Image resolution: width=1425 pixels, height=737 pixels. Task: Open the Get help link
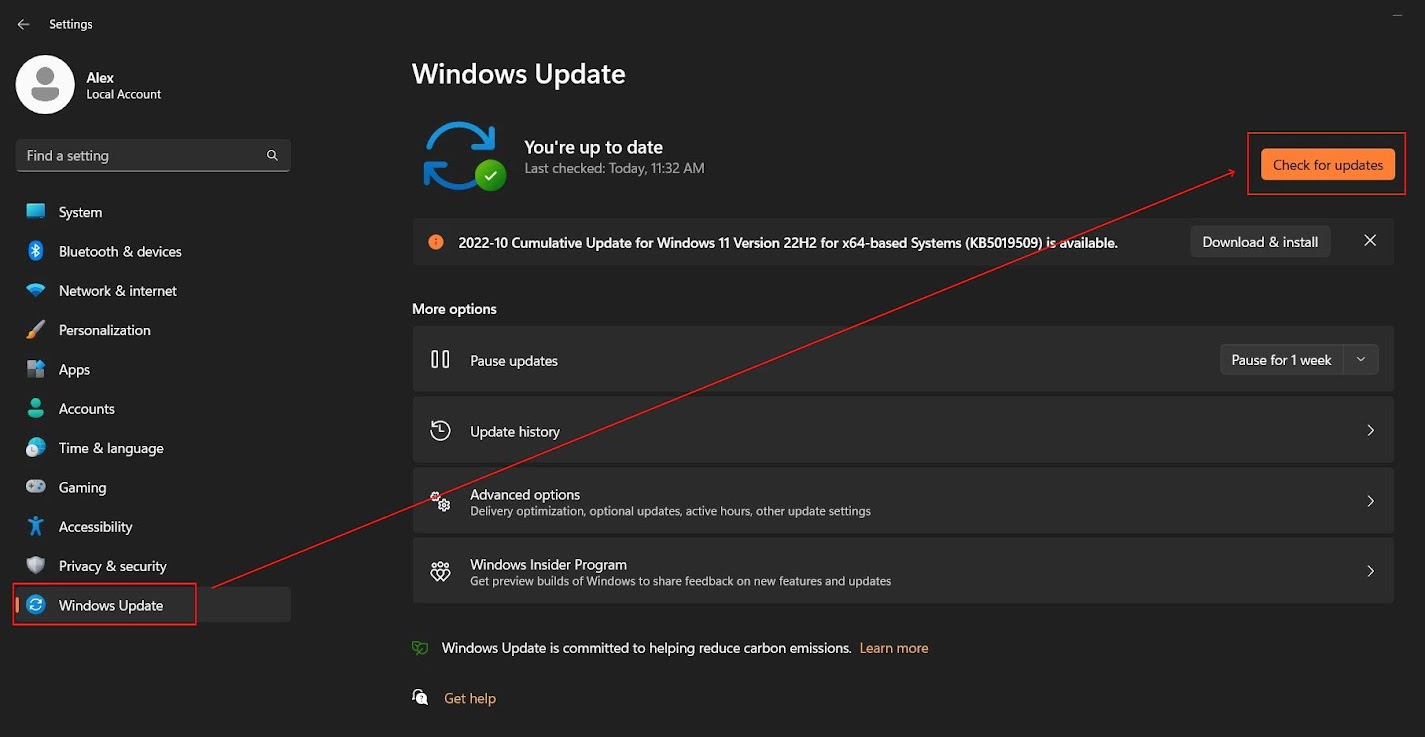470,698
